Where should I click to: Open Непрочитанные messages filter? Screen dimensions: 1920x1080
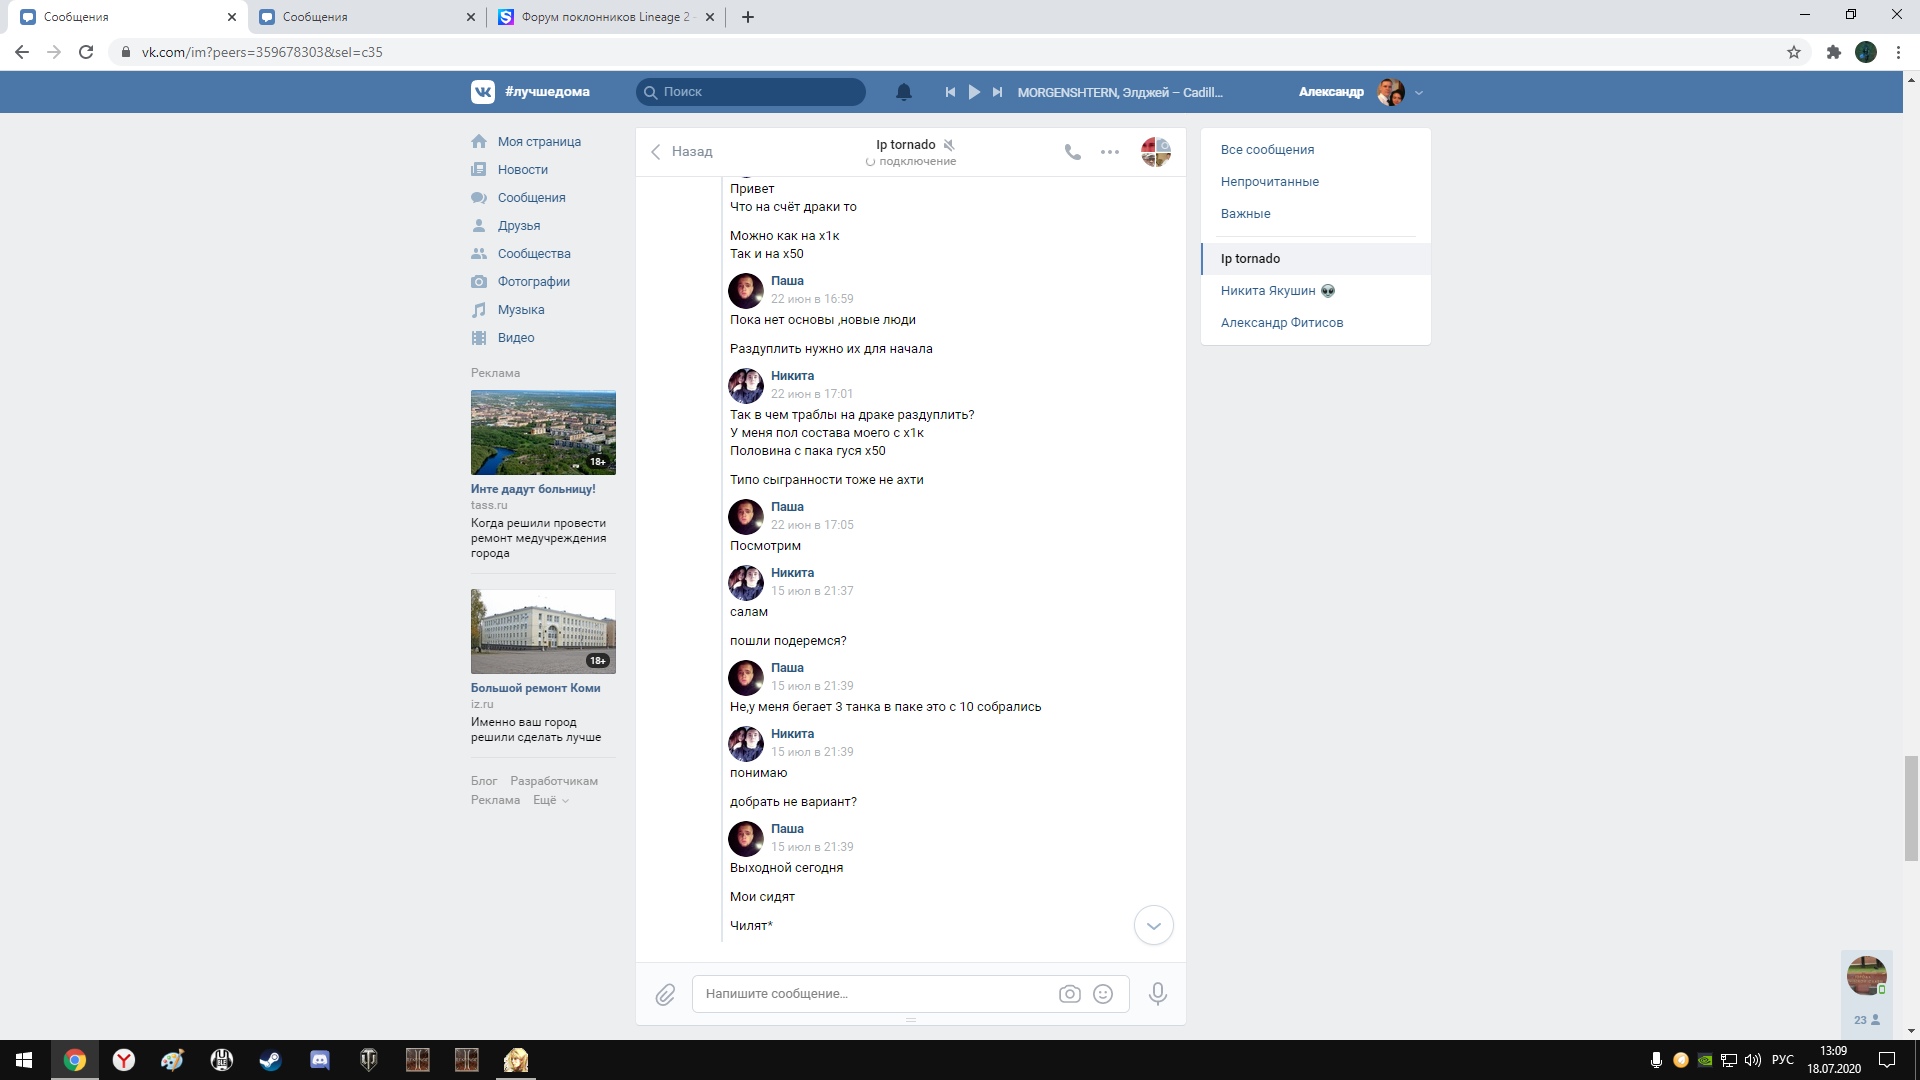click(x=1269, y=182)
